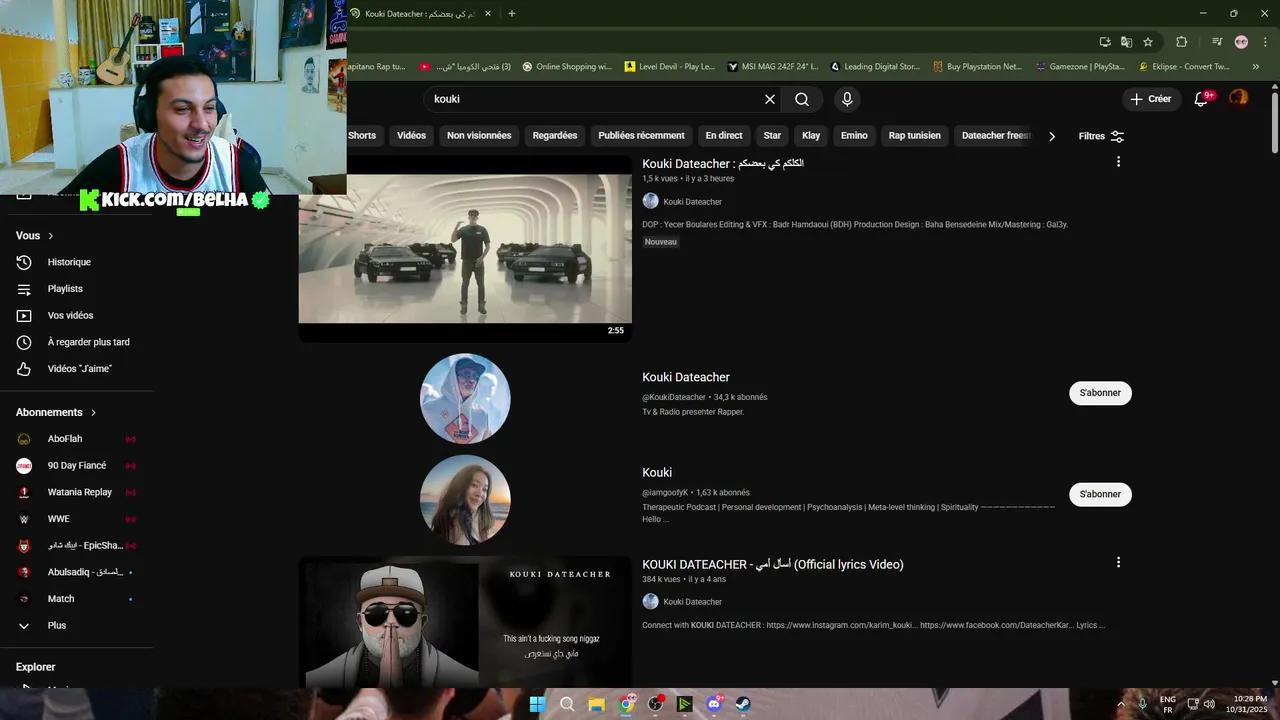Show hidden system tray icons
Image resolution: width=1280 pixels, height=720 pixels.
pos(1120,704)
